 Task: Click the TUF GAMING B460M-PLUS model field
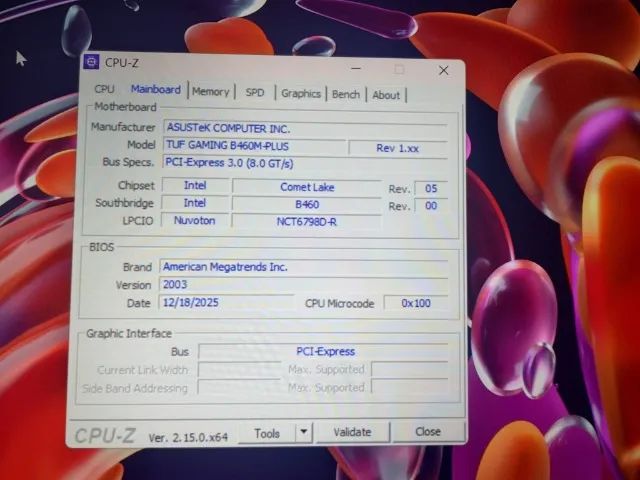coord(255,146)
